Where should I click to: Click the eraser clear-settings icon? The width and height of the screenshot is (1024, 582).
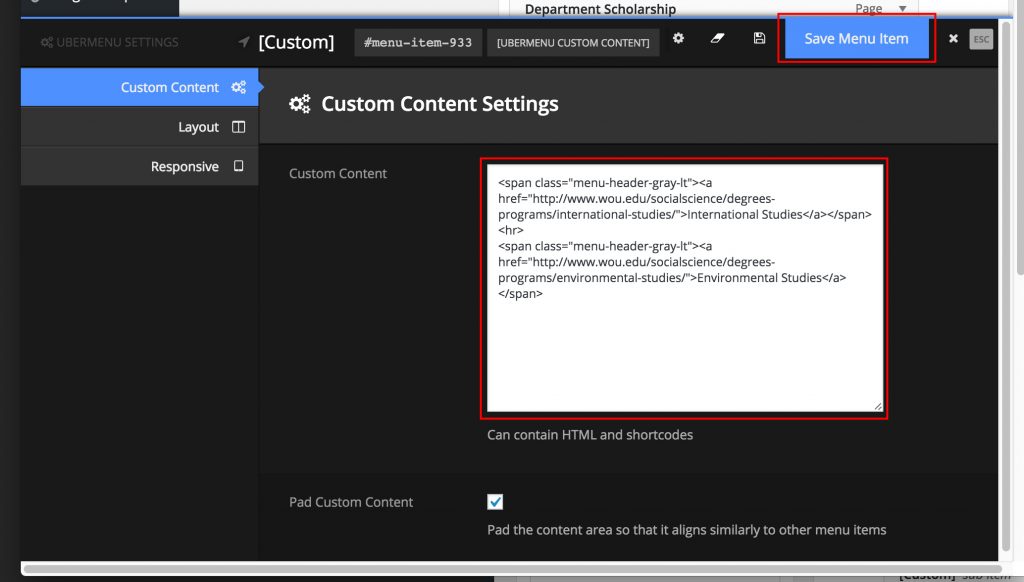(x=717, y=39)
